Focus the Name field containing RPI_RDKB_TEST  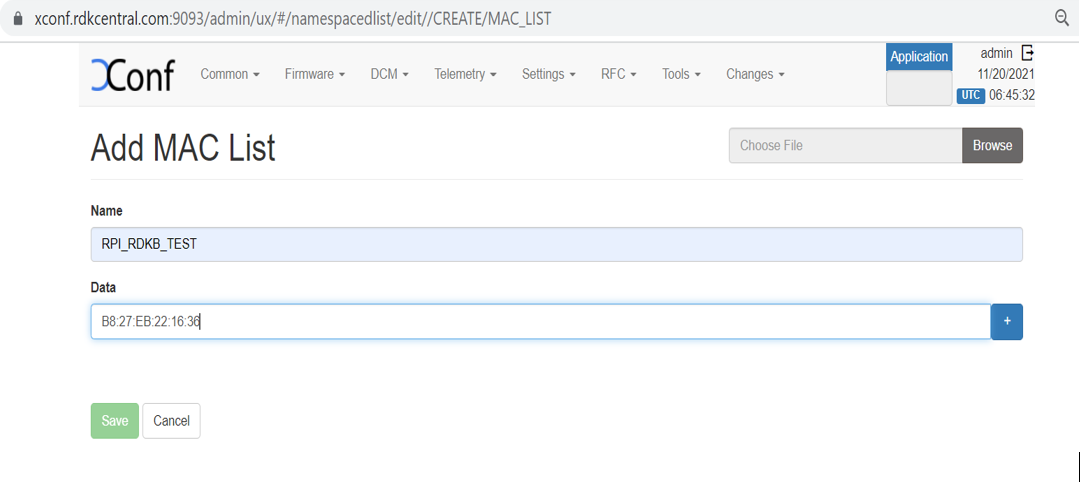[556, 244]
